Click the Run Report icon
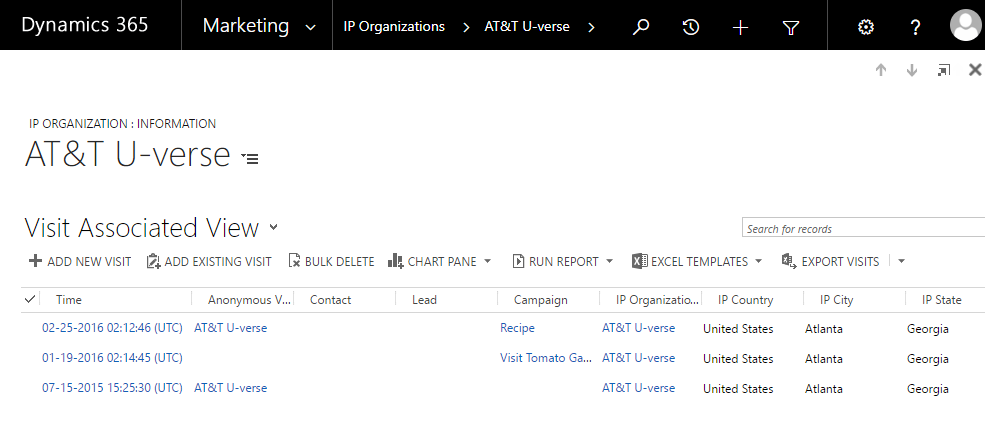Viewport: 985px width, 421px height. [518, 261]
